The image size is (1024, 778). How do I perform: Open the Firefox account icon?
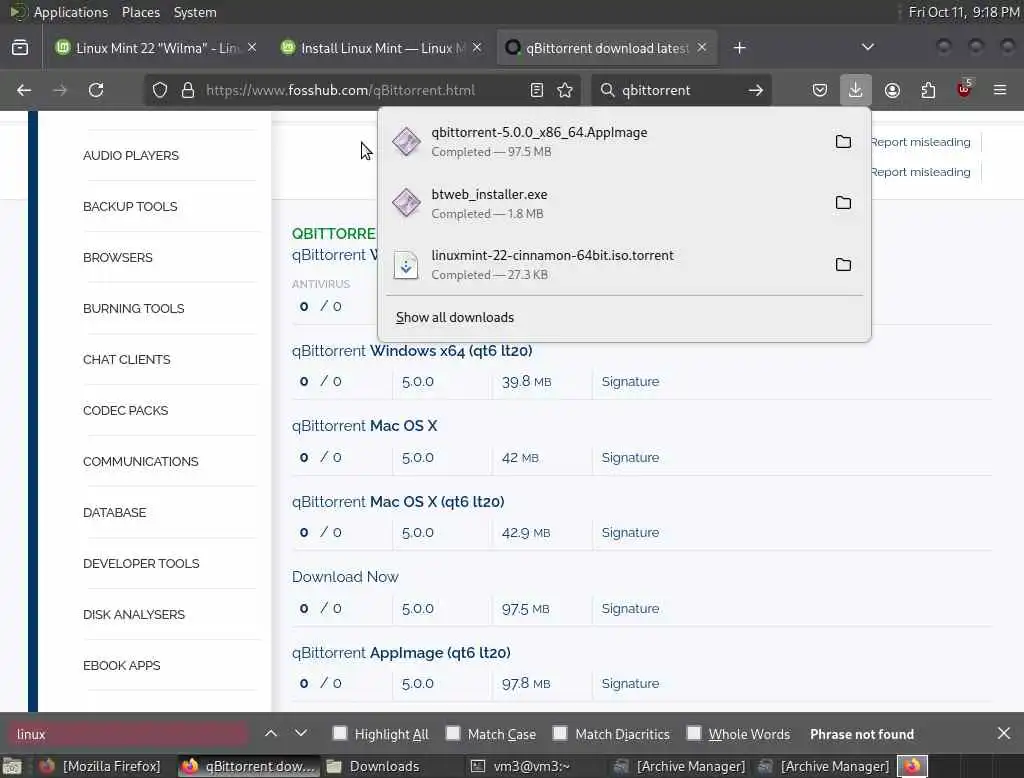pyautogui.click(x=892, y=90)
